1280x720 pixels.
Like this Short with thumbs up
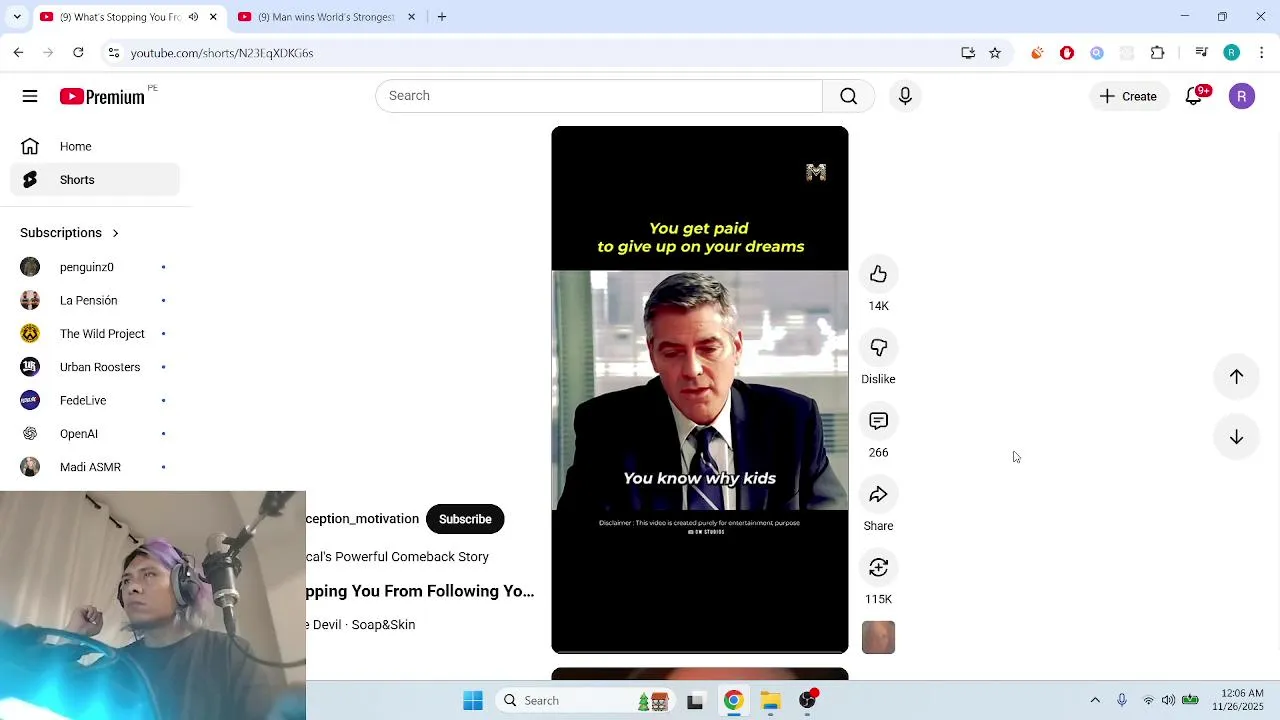coord(878,274)
